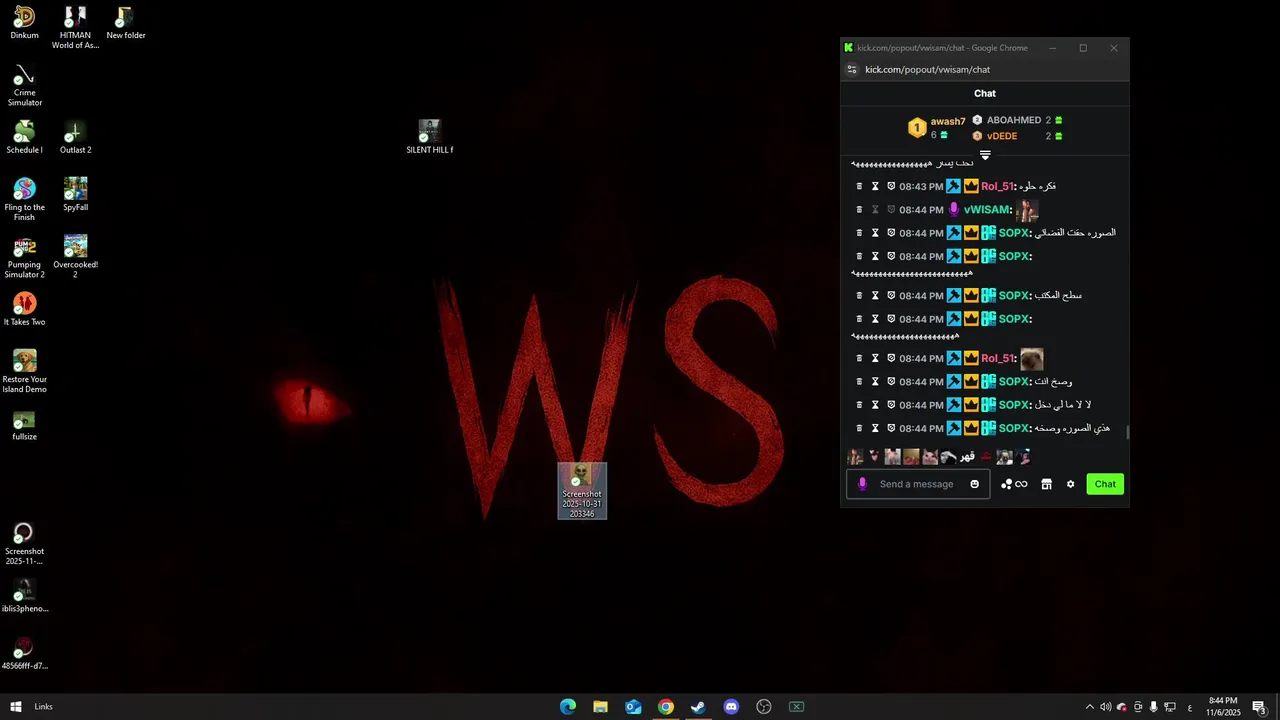Screen dimensions: 1280x720
Task: Select the New folder desktop icon
Action: pos(126,23)
